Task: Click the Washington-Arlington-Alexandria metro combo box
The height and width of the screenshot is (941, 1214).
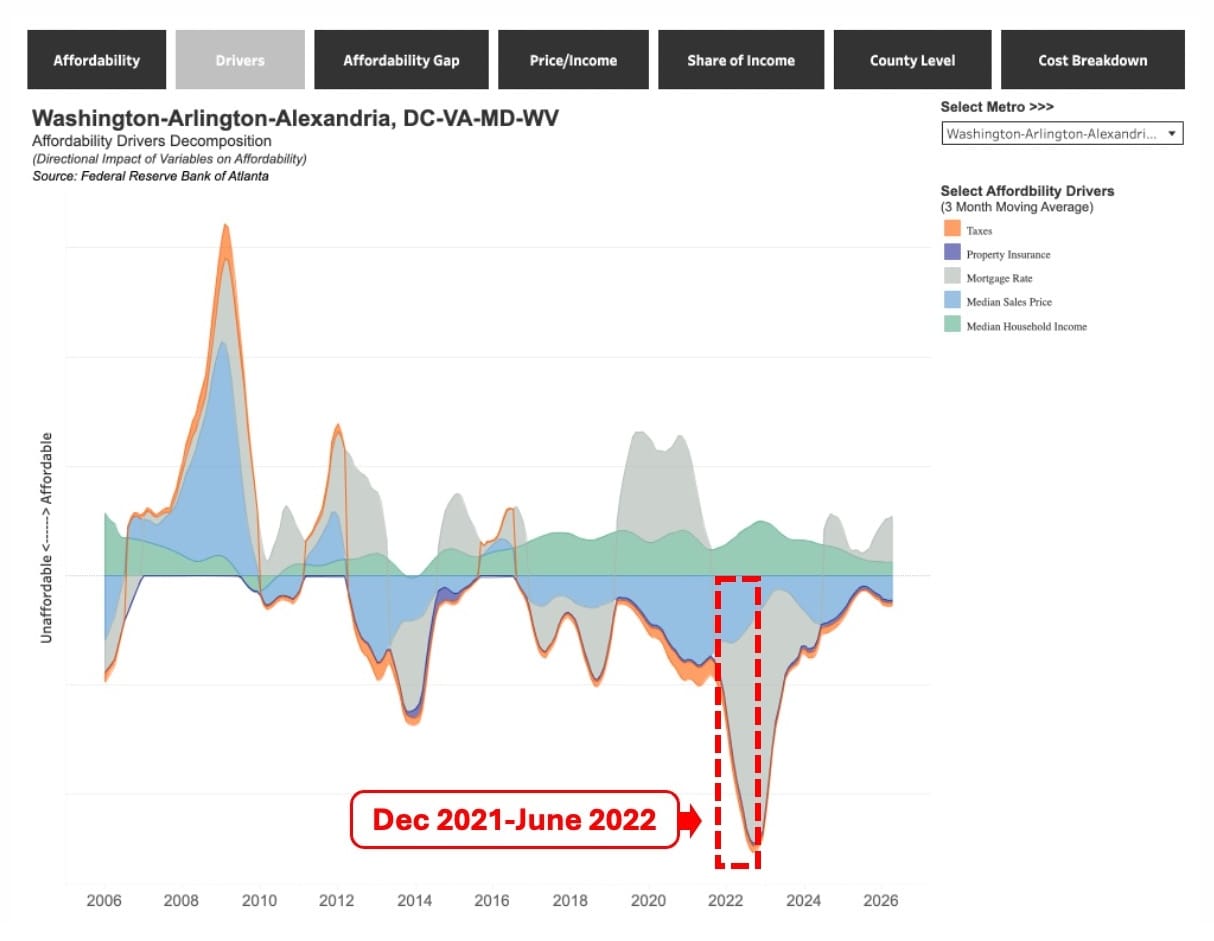Action: tap(1062, 133)
